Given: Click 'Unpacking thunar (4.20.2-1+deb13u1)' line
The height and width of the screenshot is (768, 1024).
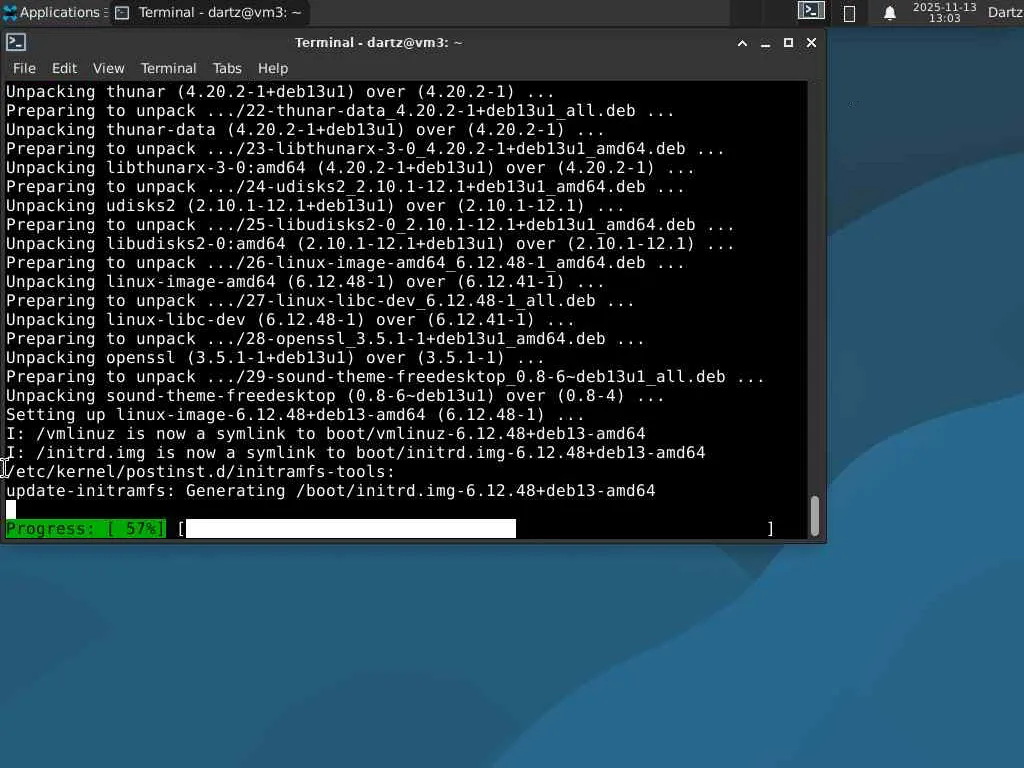Looking at the screenshot, I should pos(280,92).
